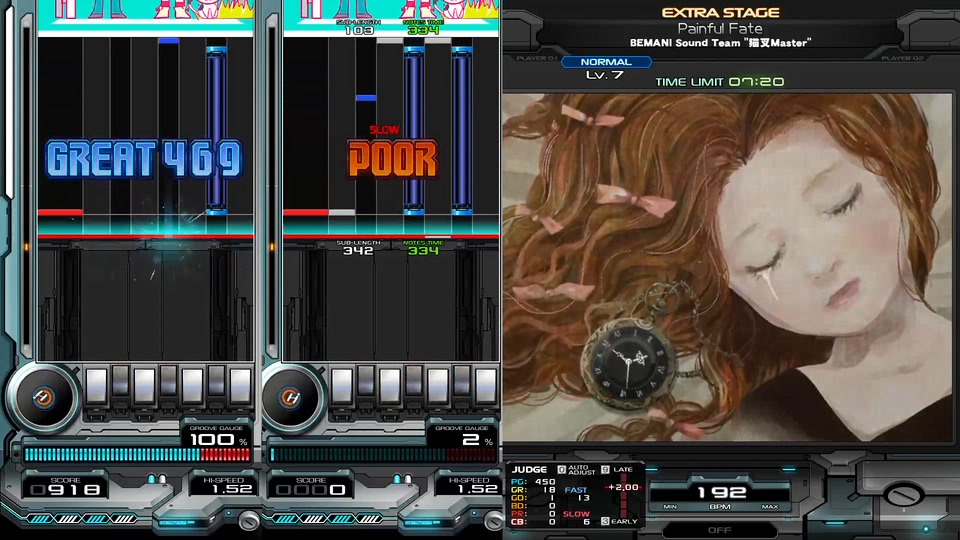Tap Player 1's third key
Viewport: 960px width, 540px height.
[144, 386]
